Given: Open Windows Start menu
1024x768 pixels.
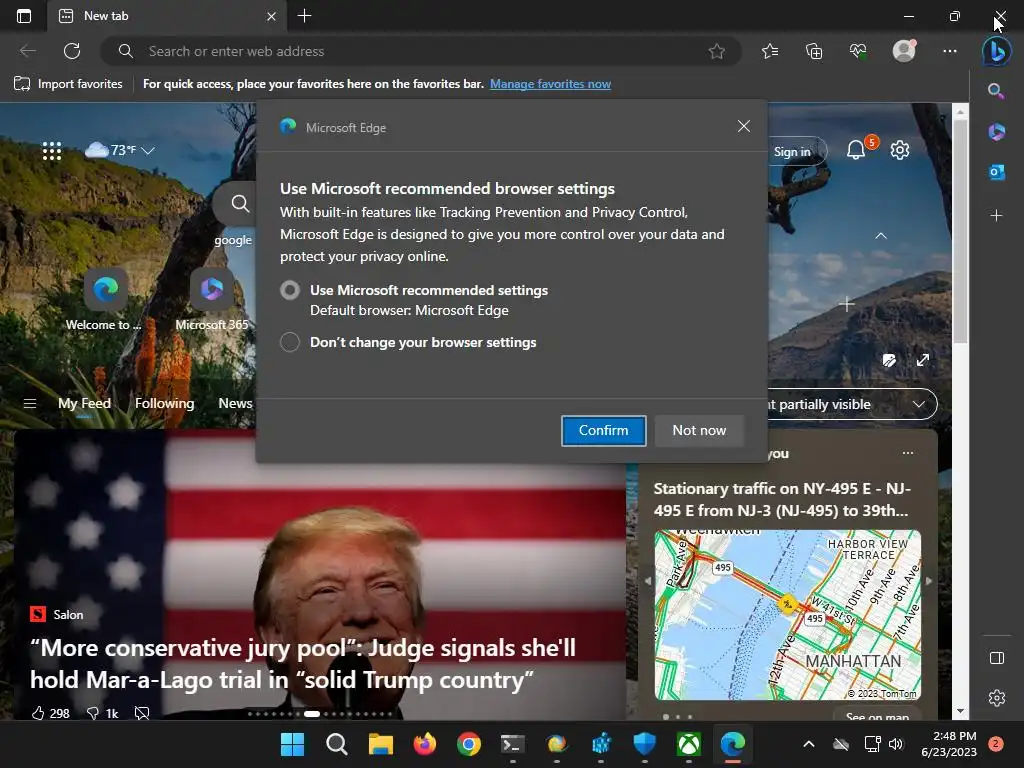Looking at the screenshot, I should coord(292,744).
